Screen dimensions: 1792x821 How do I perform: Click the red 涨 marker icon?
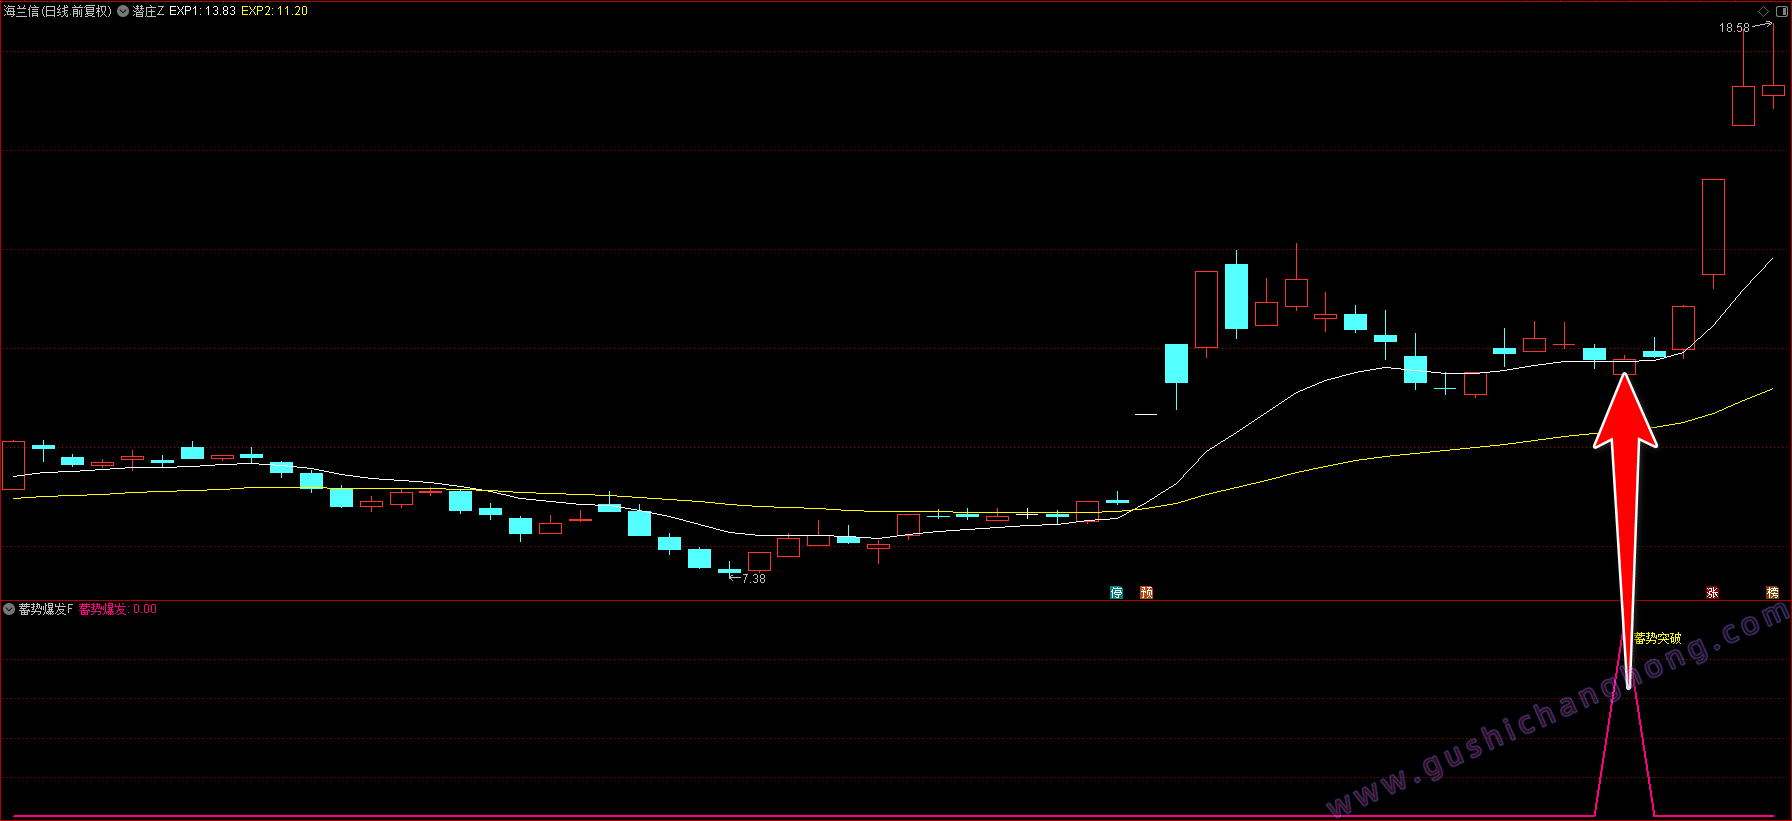[x=1712, y=593]
